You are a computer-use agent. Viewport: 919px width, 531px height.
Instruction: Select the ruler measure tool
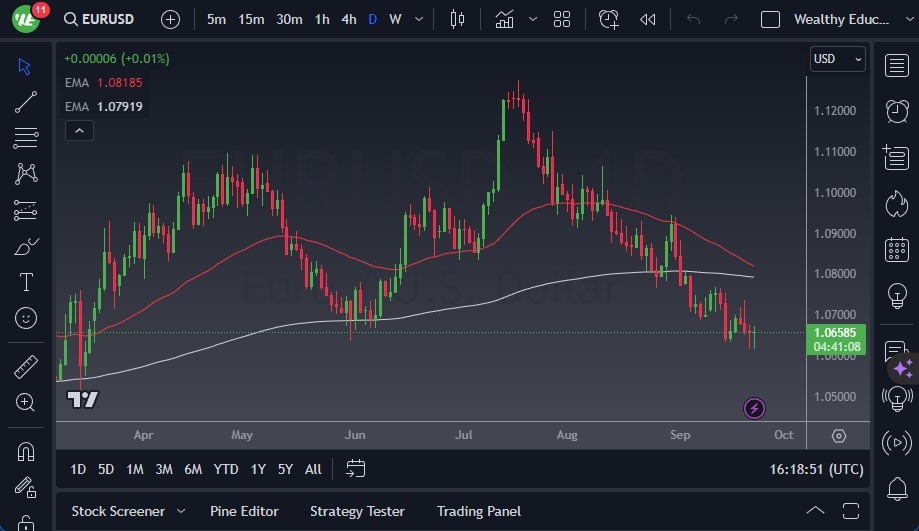coord(26,367)
